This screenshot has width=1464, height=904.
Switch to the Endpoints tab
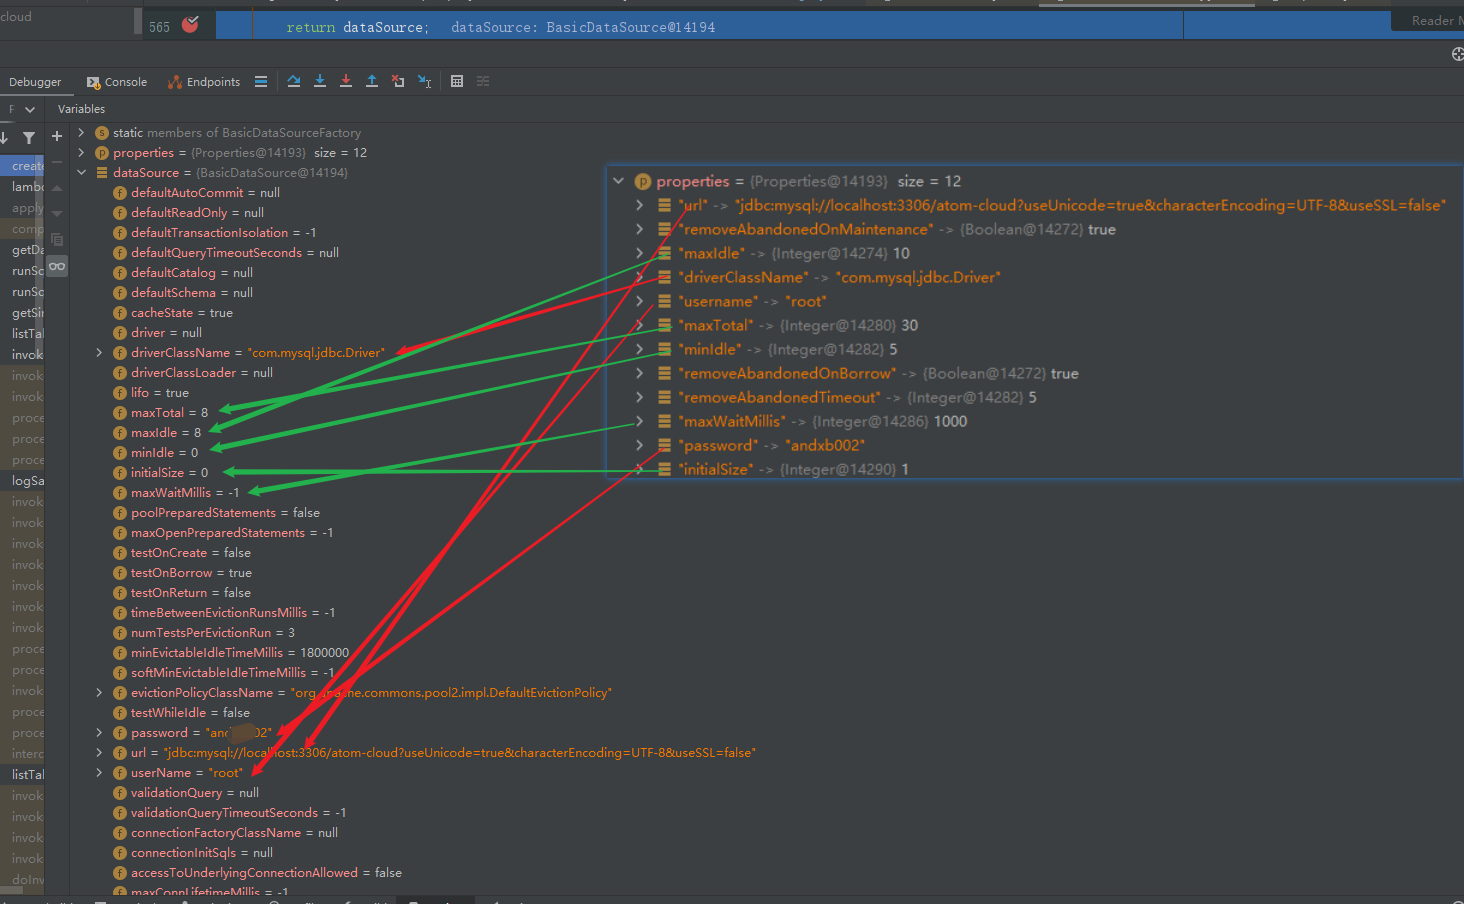[204, 82]
